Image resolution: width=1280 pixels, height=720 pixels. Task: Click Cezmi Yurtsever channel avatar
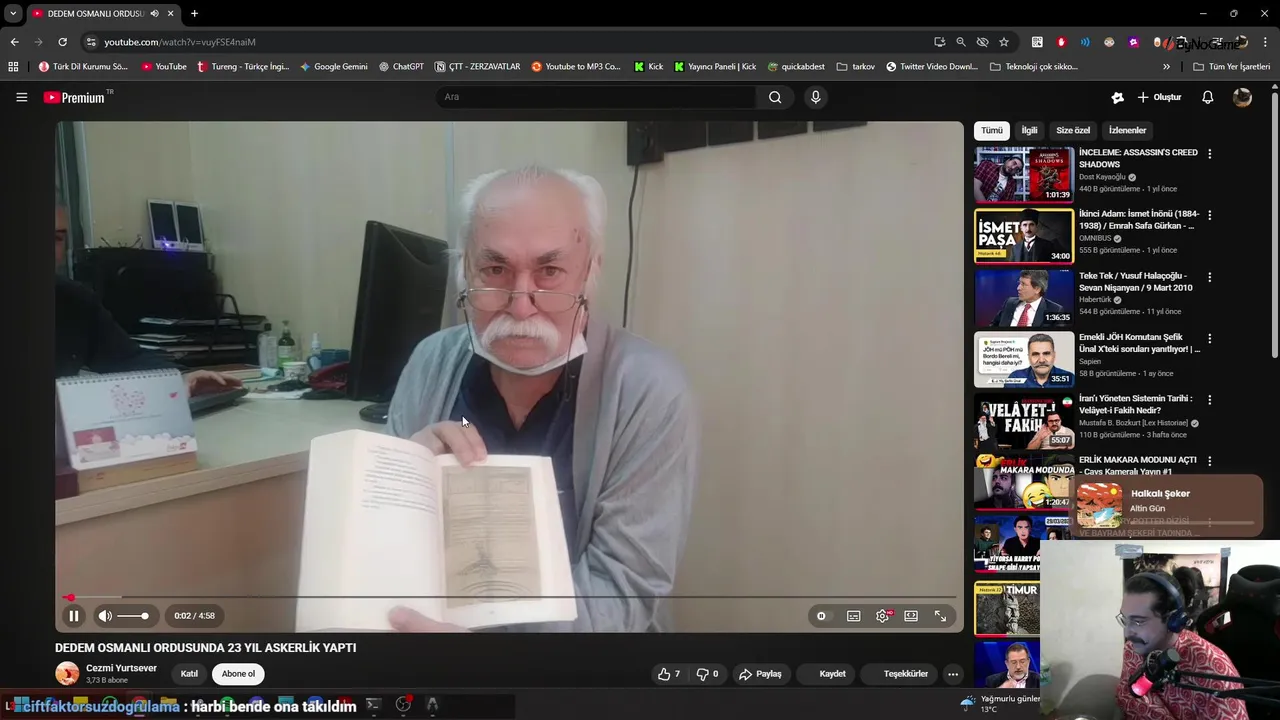click(67, 674)
